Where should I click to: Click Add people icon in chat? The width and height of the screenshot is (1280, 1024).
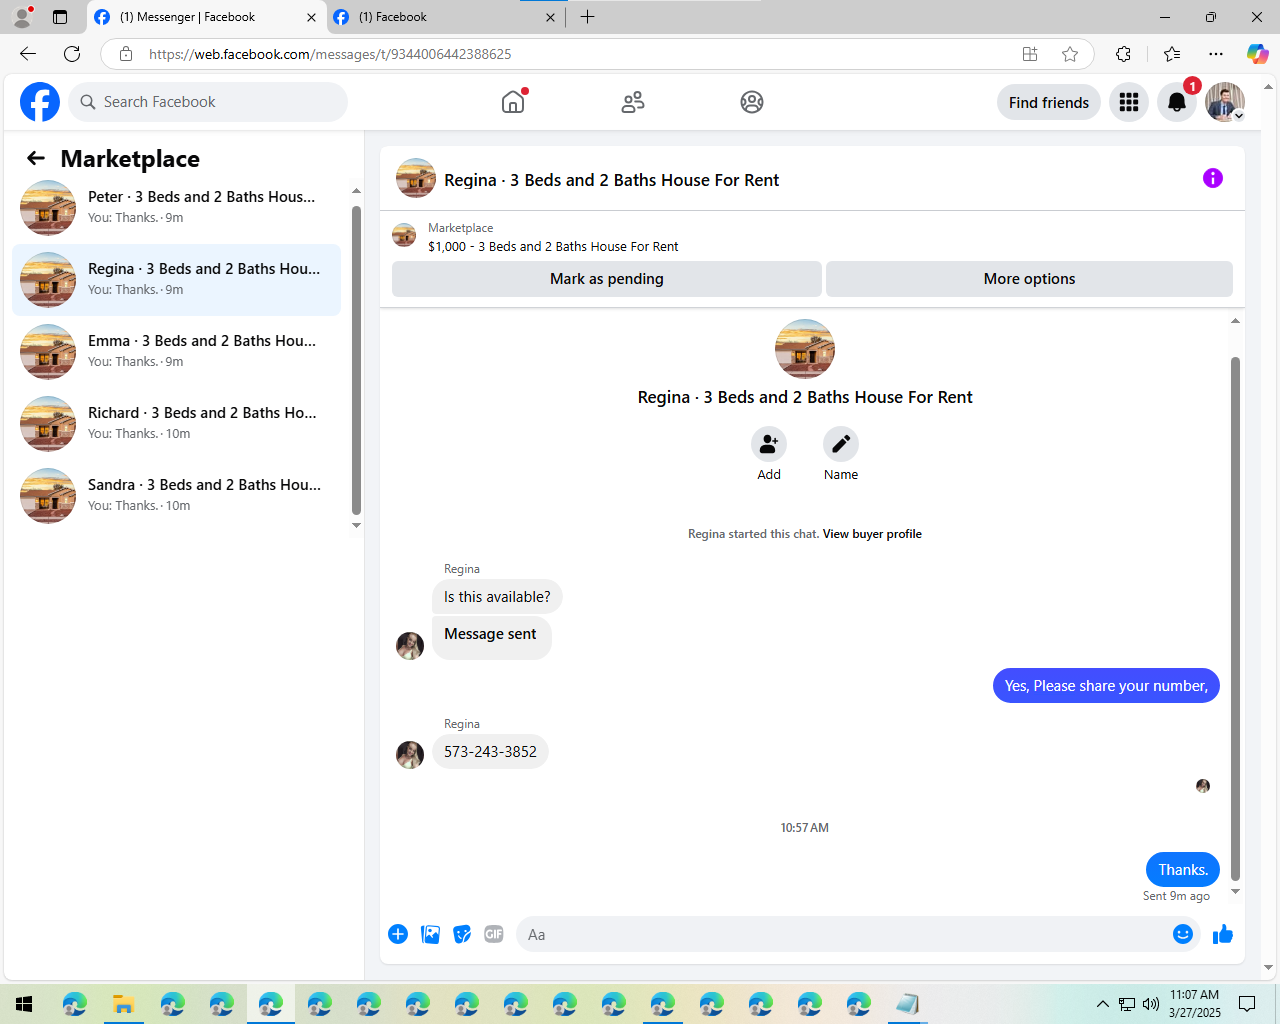pos(769,444)
